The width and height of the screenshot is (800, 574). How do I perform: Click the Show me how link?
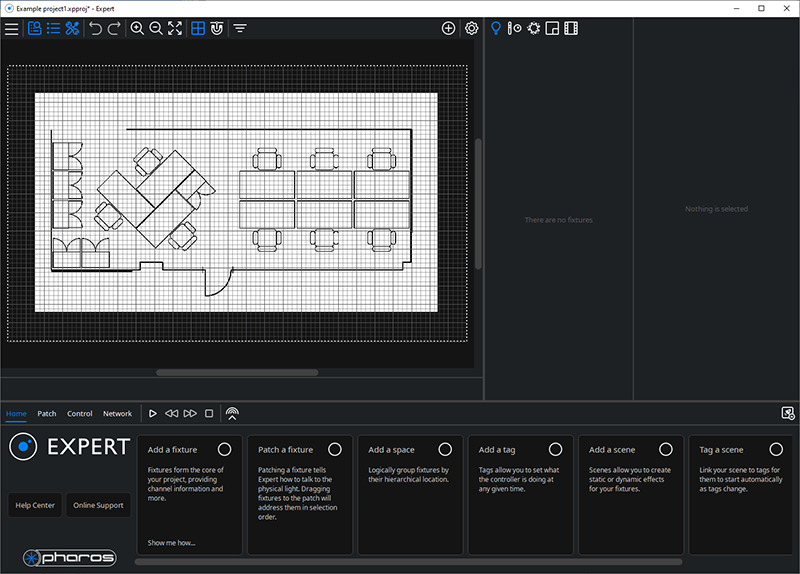click(x=171, y=543)
